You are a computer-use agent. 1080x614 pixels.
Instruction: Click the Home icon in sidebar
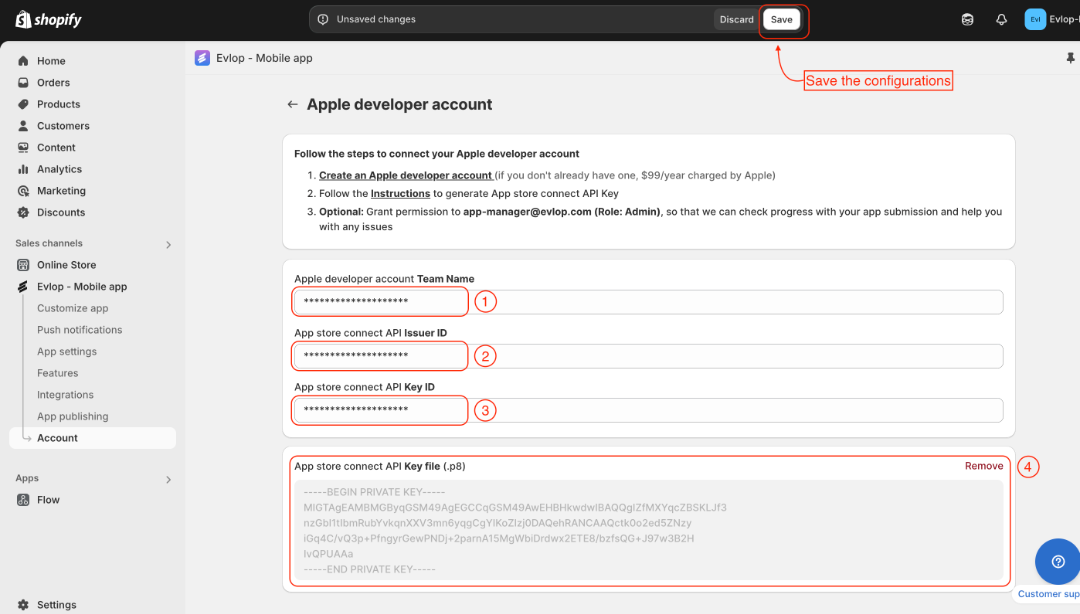23,61
